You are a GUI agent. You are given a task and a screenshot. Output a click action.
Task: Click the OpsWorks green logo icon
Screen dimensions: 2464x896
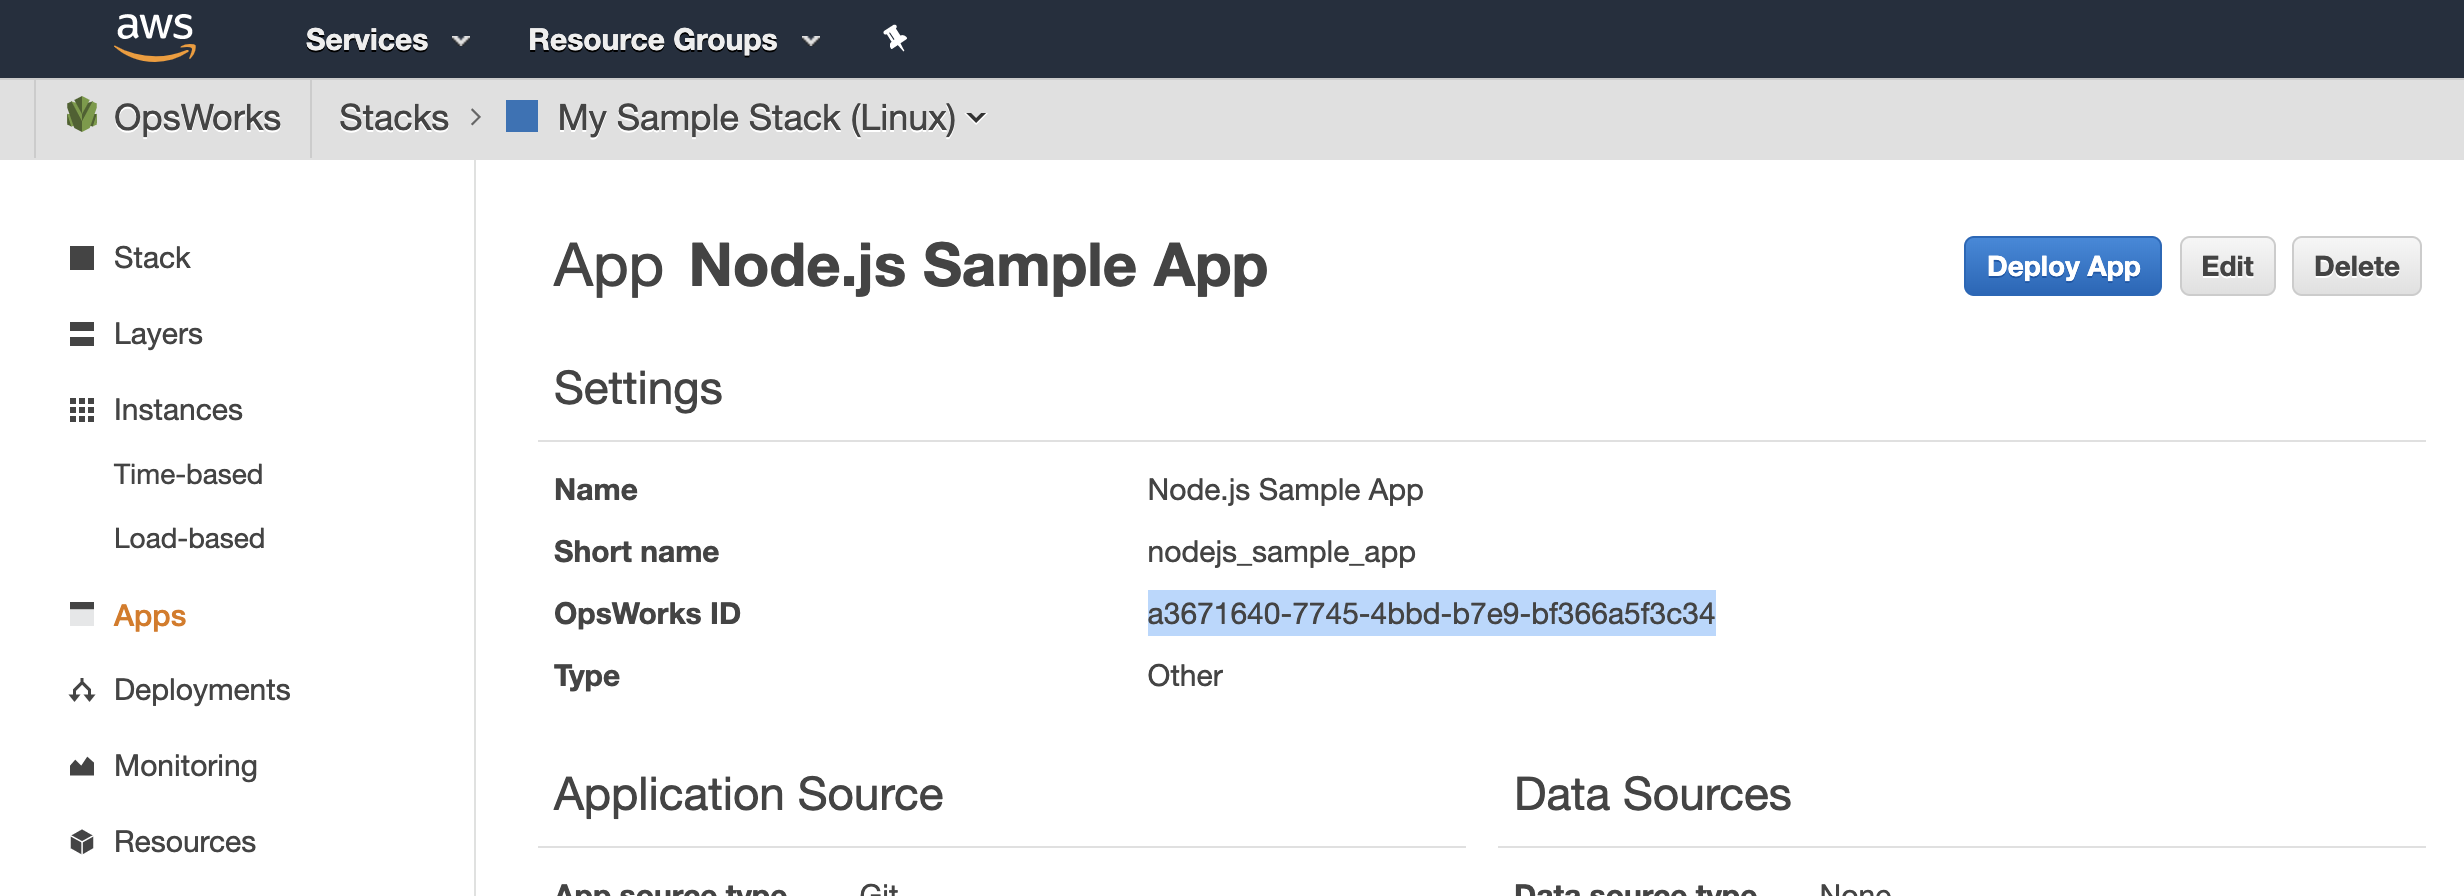82,116
